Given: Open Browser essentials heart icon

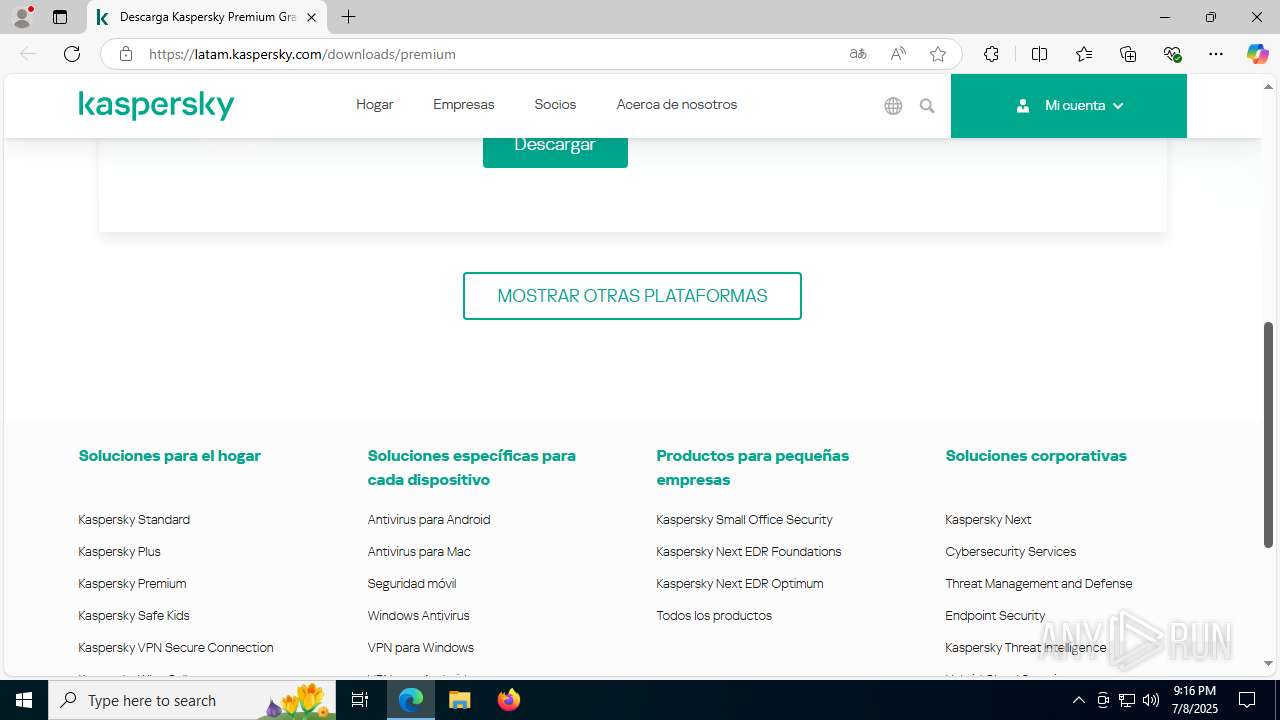Looking at the screenshot, I should [x=1173, y=54].
